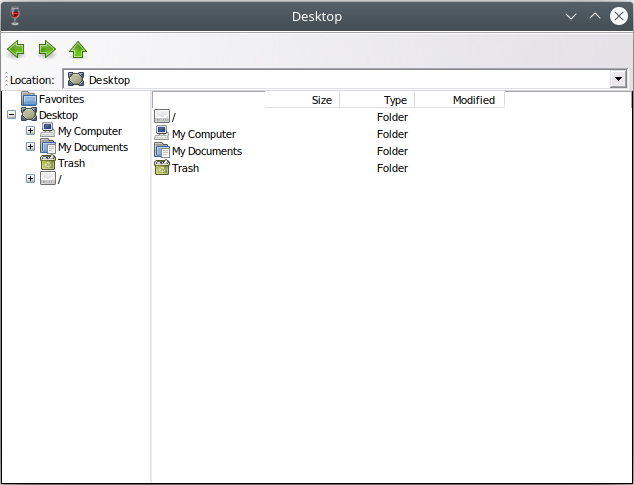Click the Wine glass icon in title bar

click(x=15, y=16)
